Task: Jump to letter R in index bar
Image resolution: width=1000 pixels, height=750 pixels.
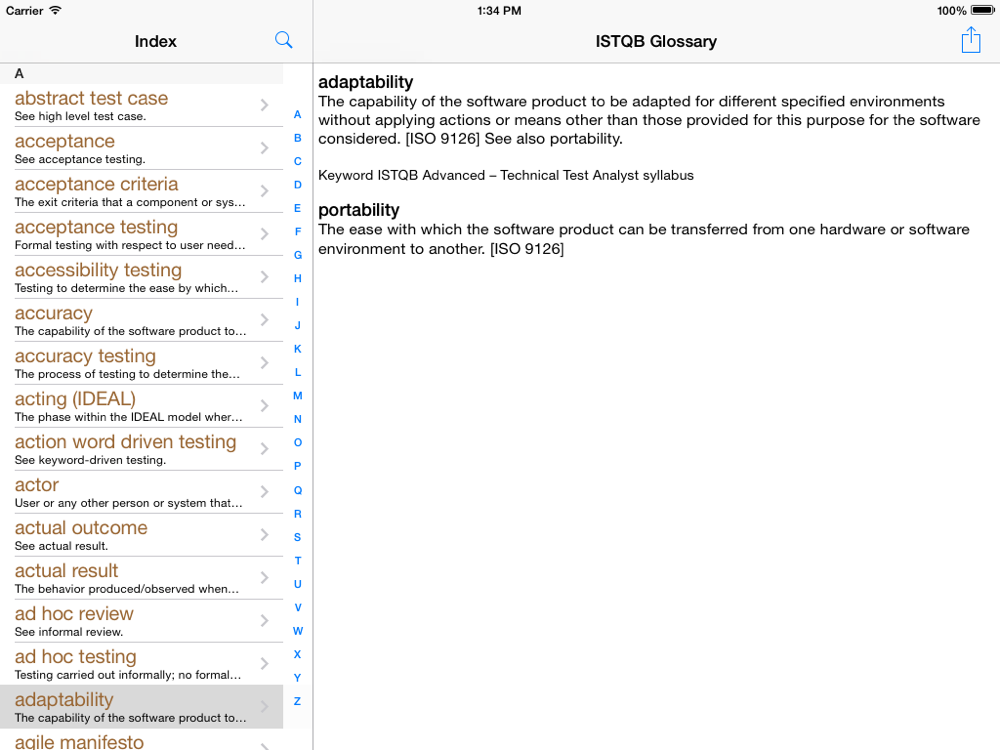Action: pos(297,513)
